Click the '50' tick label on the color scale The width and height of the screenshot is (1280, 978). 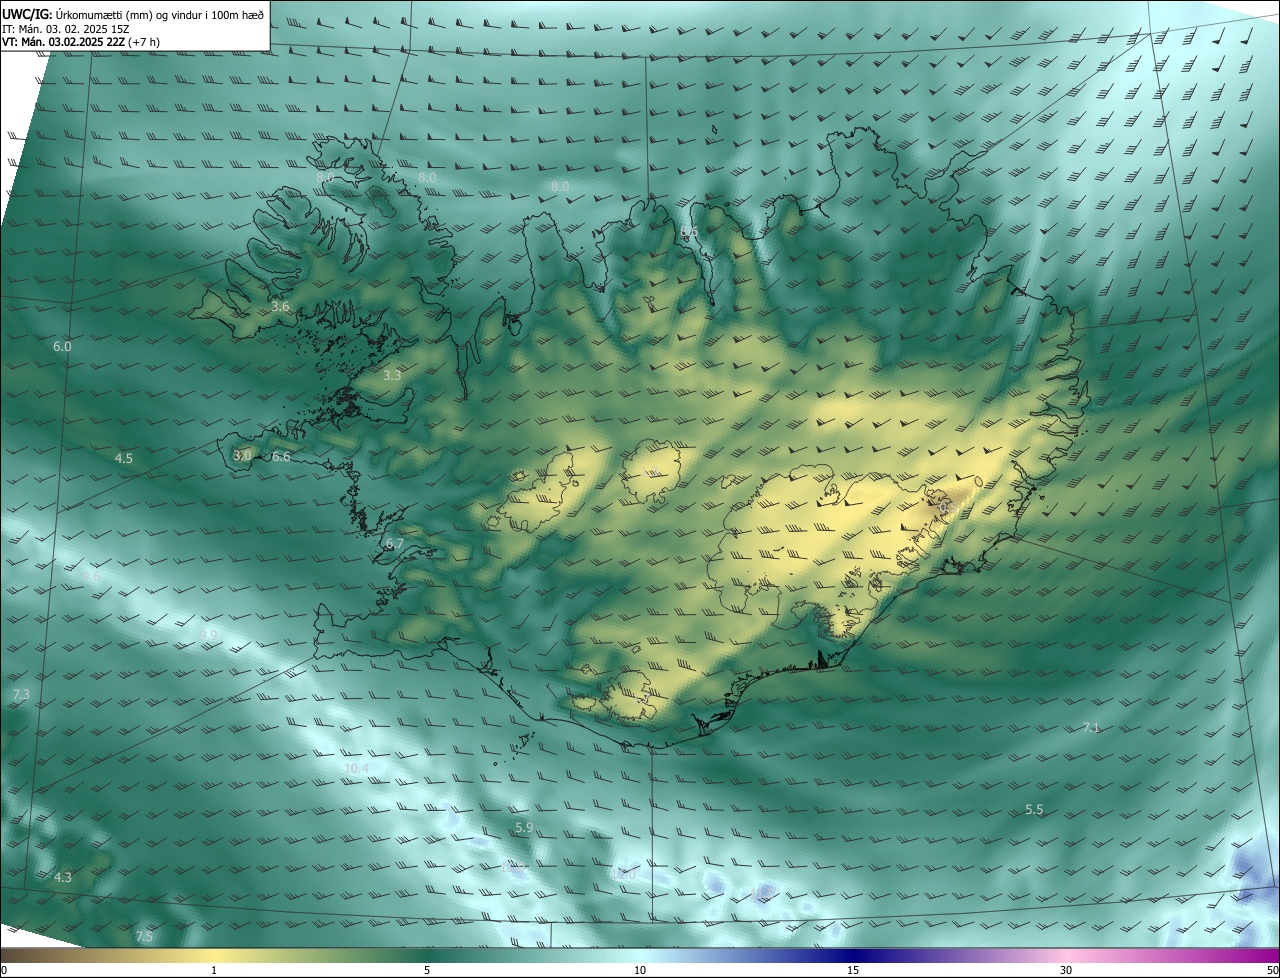point(1272,970)
